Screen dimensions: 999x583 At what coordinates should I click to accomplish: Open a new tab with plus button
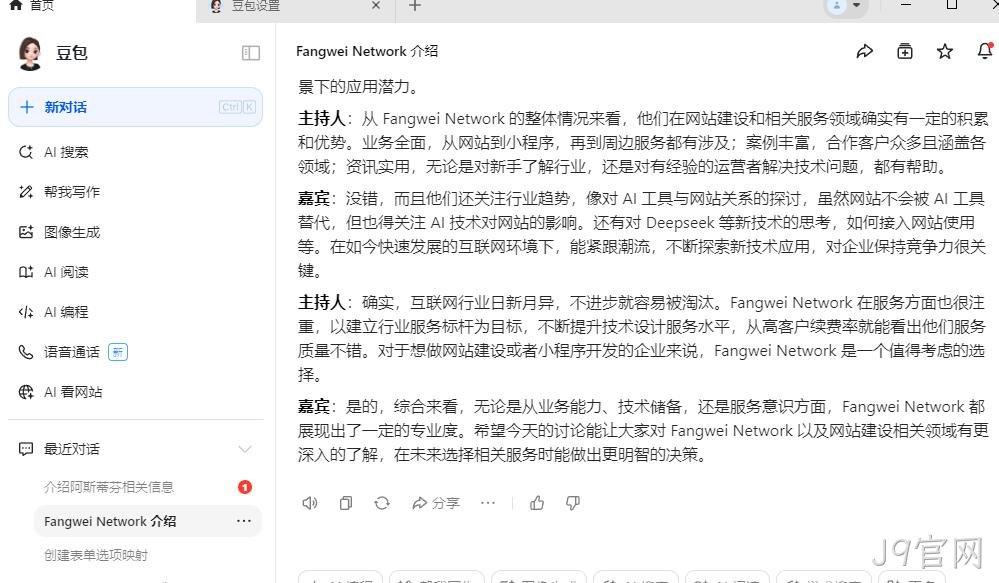pos(415,6)
